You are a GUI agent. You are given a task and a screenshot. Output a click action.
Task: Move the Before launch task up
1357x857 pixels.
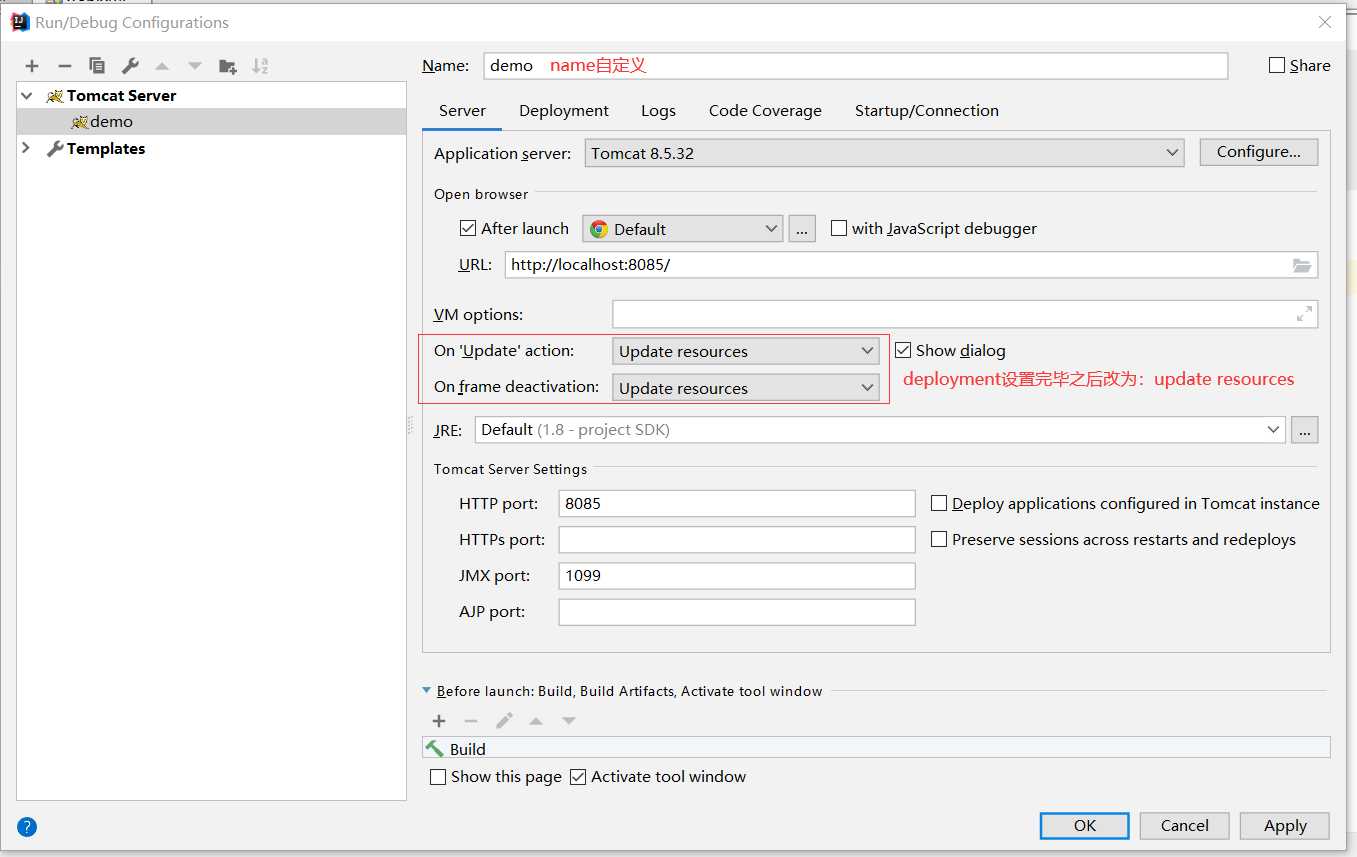[x=536, y=721]
